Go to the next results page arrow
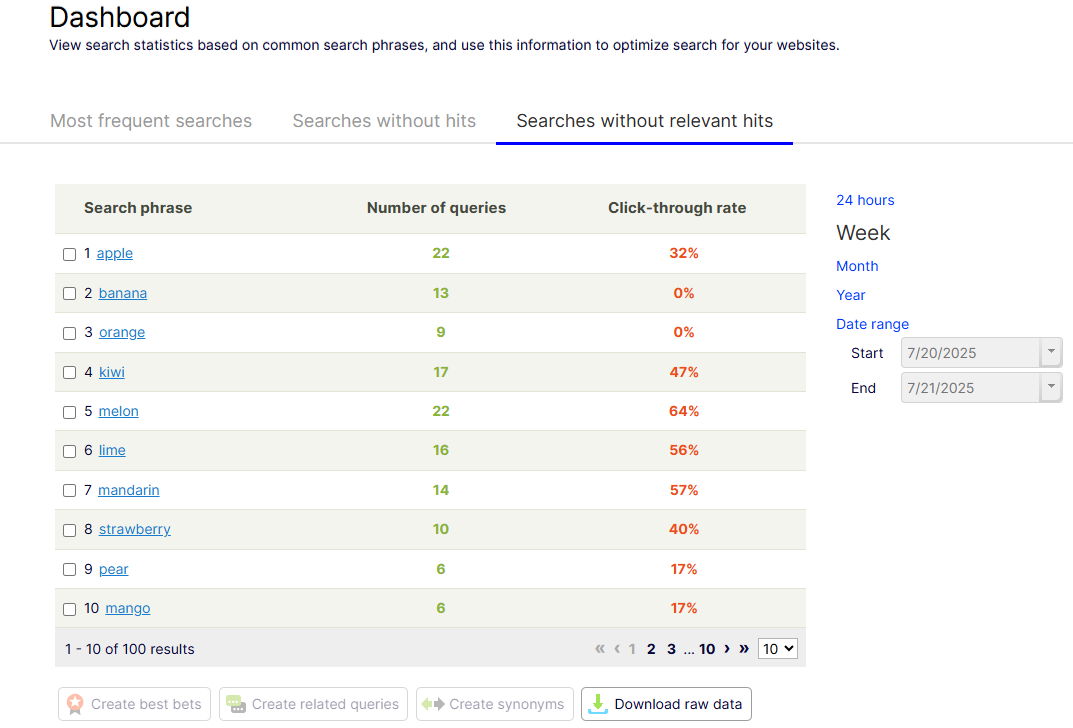Image resolution: width=1073 pixels, height=728 pixels. click(727, 649)
